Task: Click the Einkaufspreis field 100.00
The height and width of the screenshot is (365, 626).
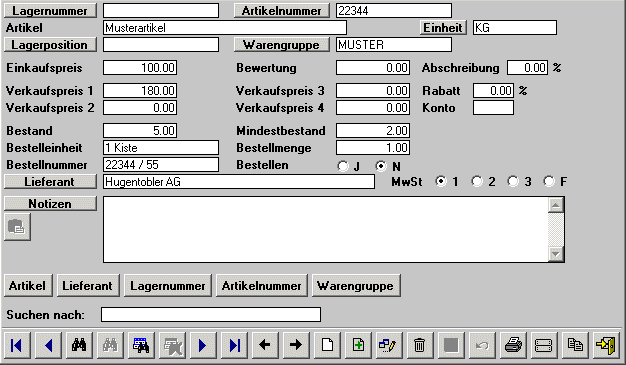Action: 140,67
